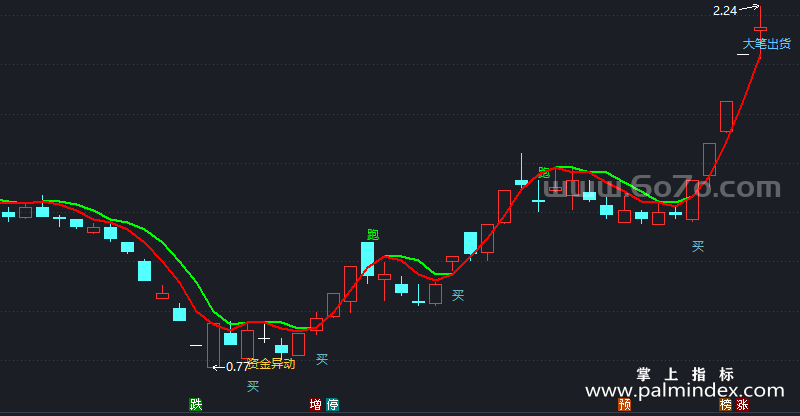Click the 买 signal directly beneath 资金异动

pos(253,386)
